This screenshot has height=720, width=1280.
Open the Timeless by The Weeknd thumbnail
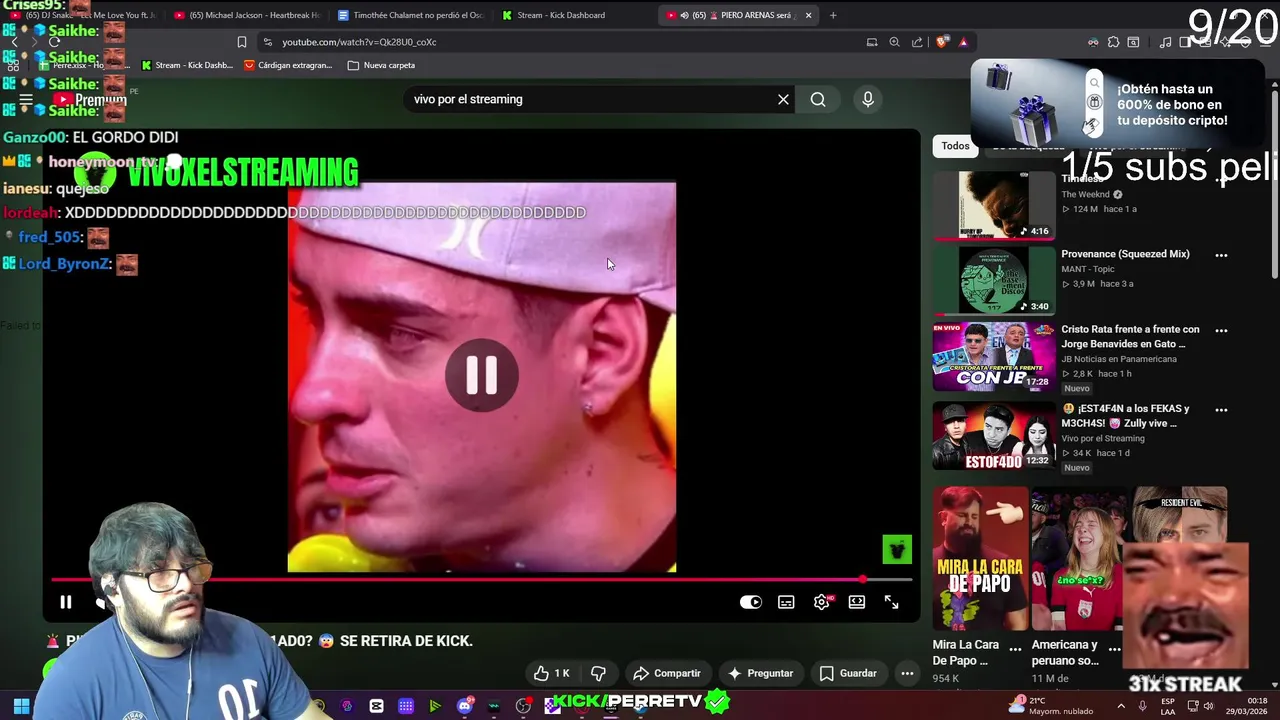coord(993,205)
